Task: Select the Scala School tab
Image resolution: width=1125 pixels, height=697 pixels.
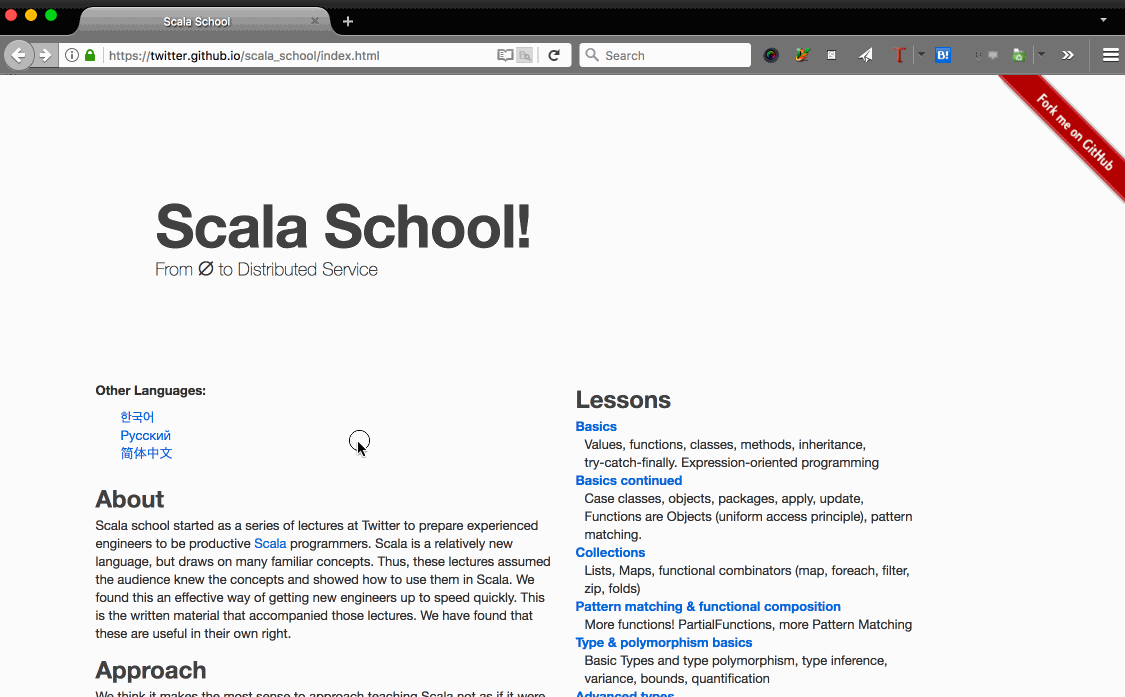Action: coord(197,22)
